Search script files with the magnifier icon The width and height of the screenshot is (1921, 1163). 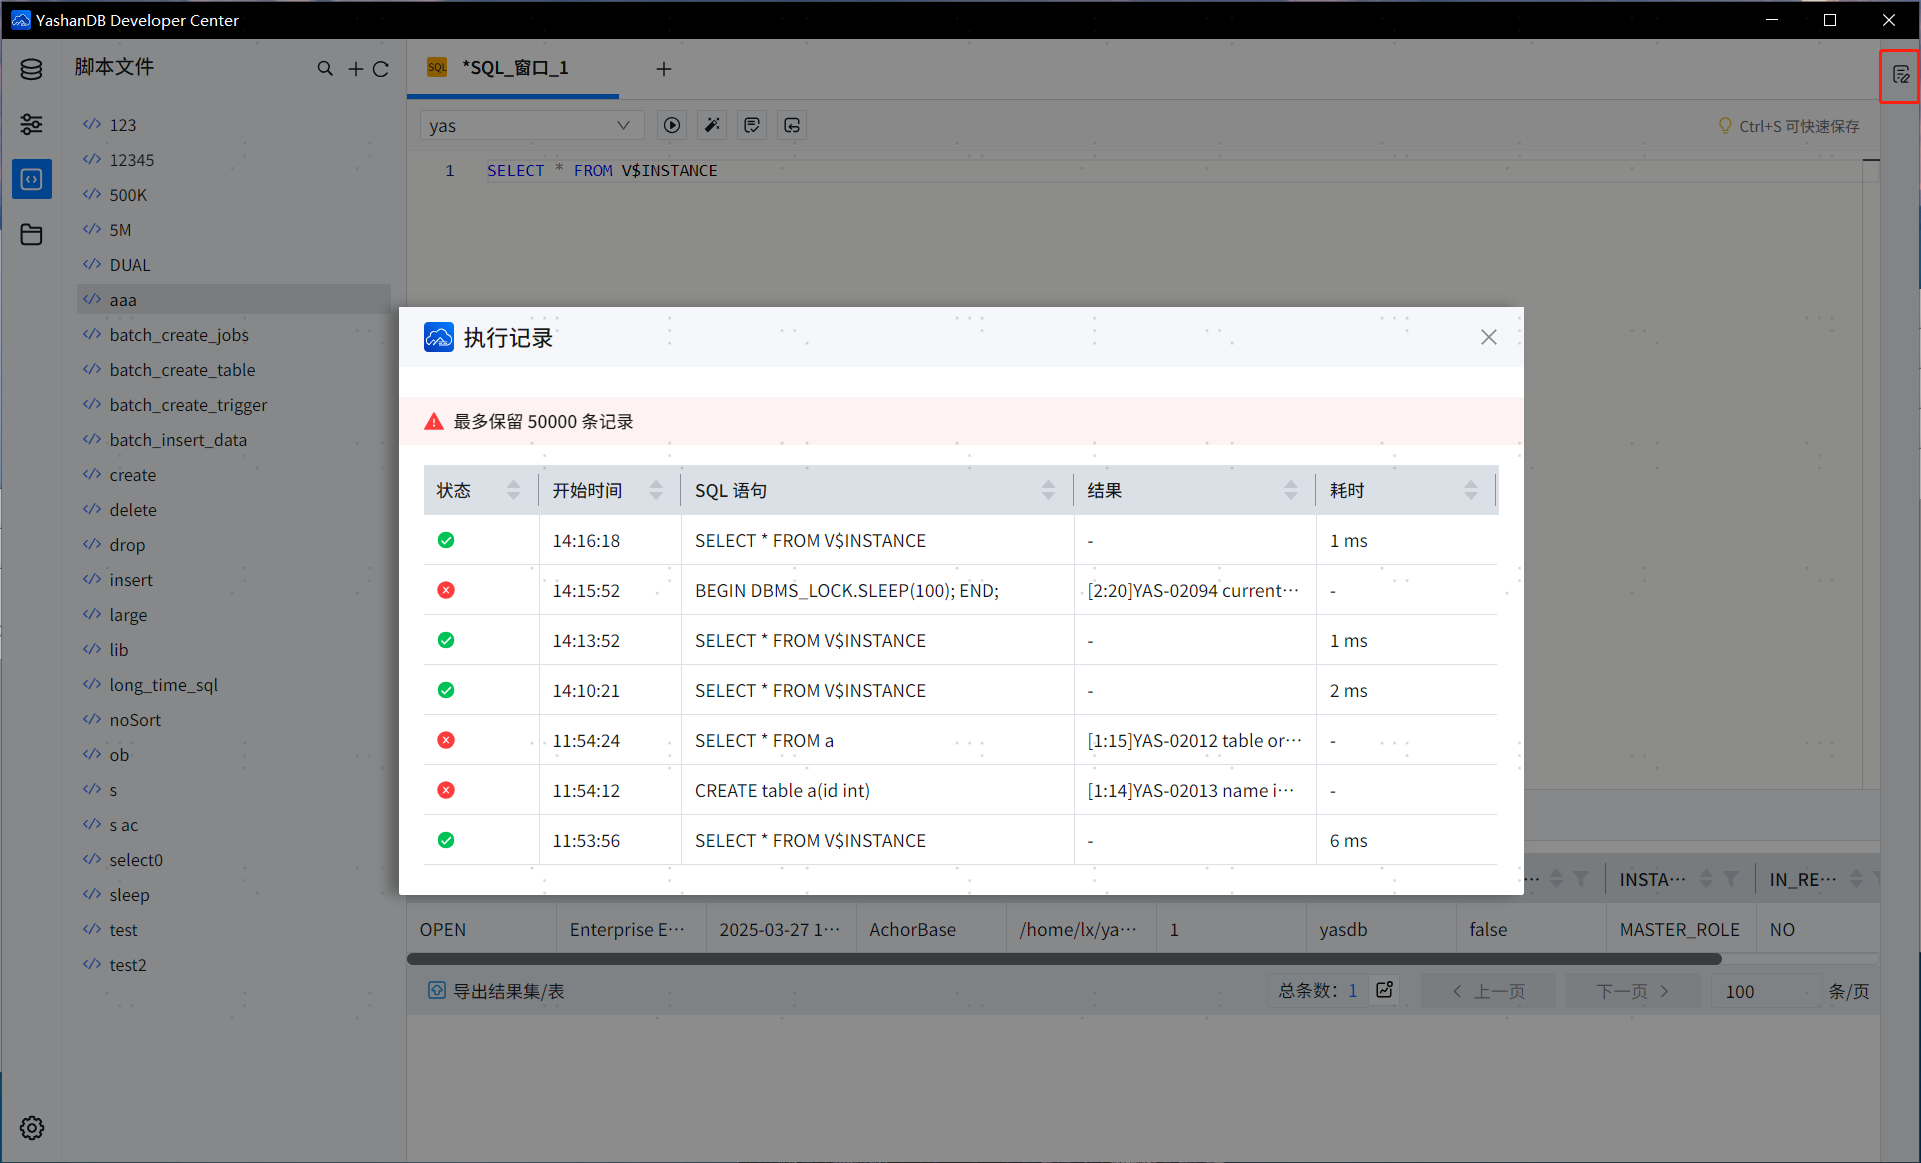click(x=325, y=68)
